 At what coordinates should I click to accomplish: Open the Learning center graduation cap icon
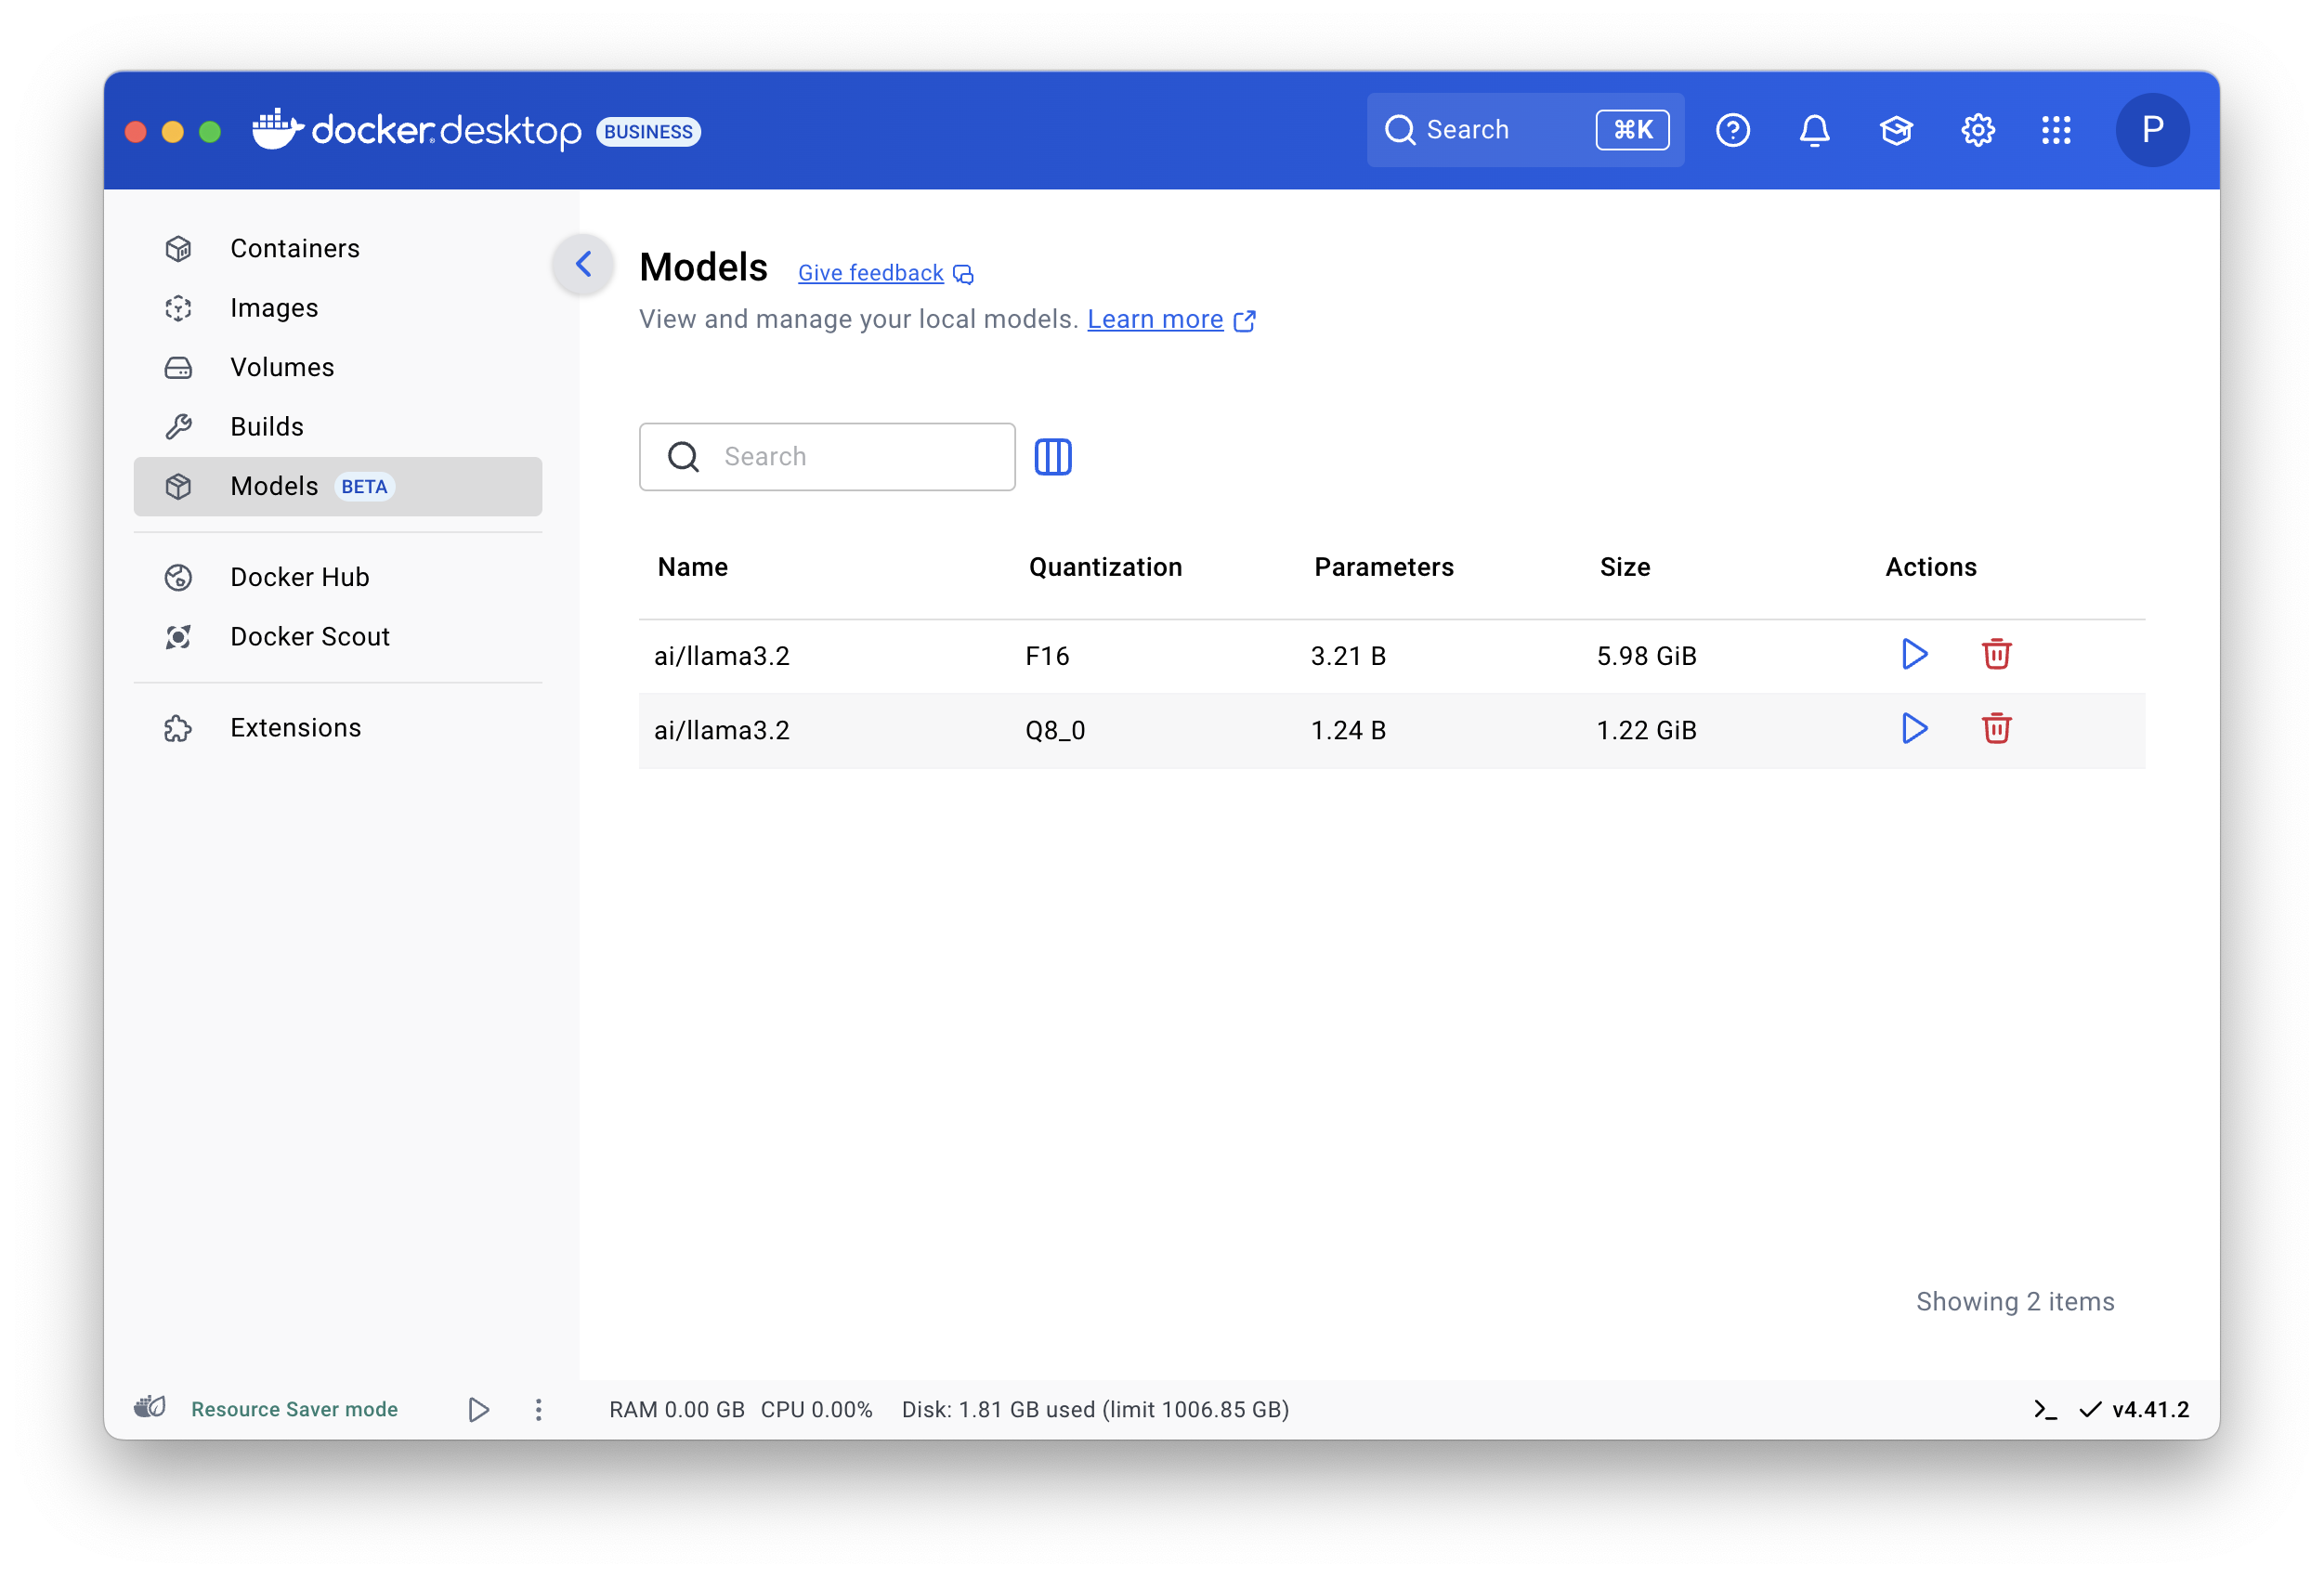coord(1896,130)
